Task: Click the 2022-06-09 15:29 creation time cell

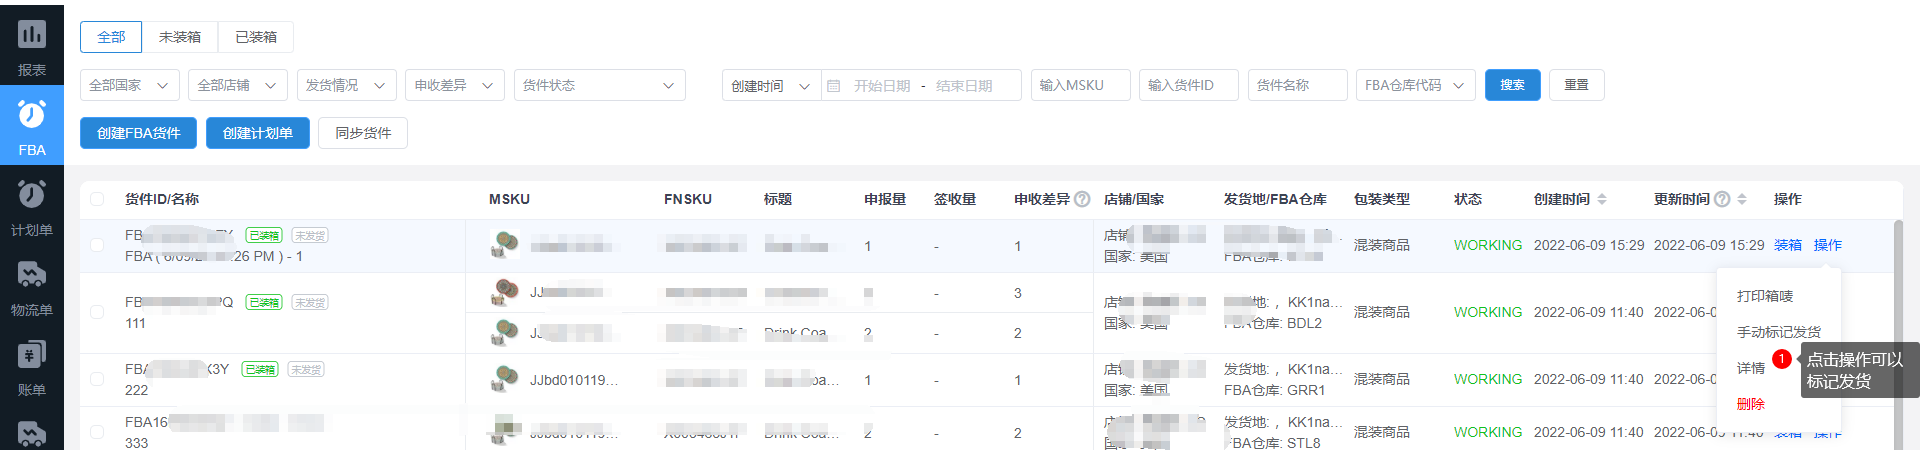Action: 1589,245
